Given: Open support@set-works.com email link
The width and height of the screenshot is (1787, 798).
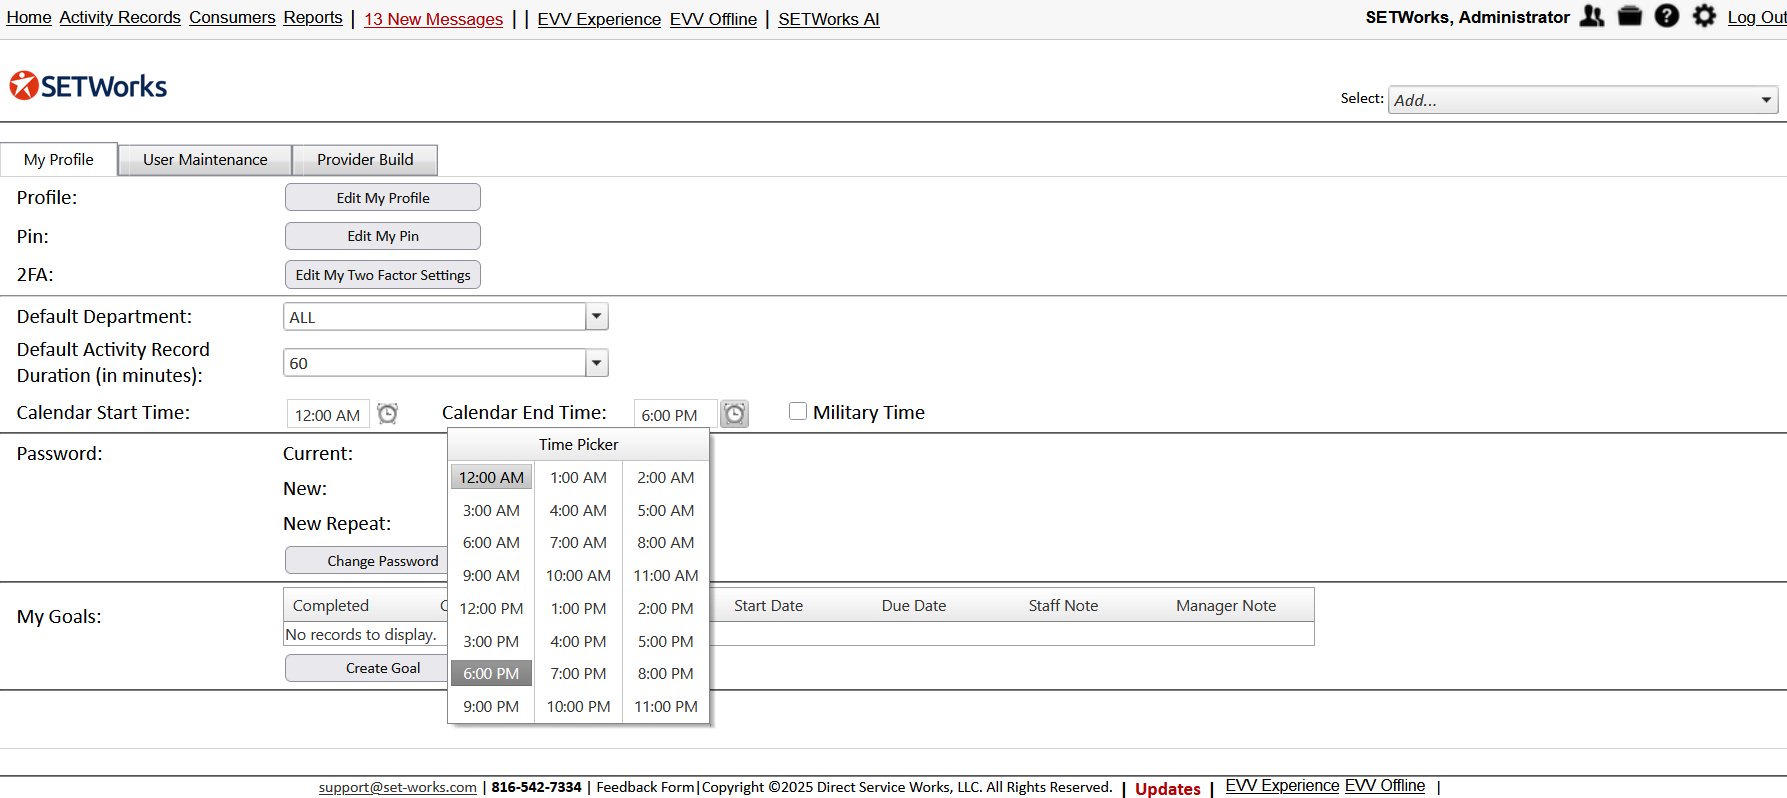Looking at the screenshot, I should (x=398, y=787).
